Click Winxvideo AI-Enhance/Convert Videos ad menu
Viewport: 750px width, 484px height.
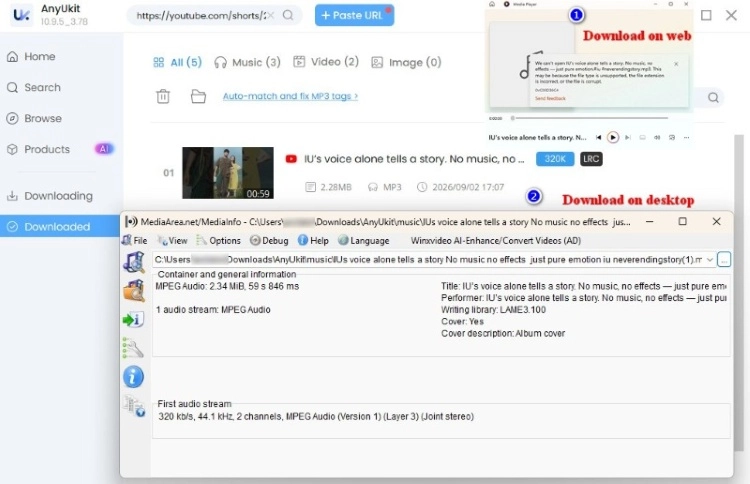[496, 241]
